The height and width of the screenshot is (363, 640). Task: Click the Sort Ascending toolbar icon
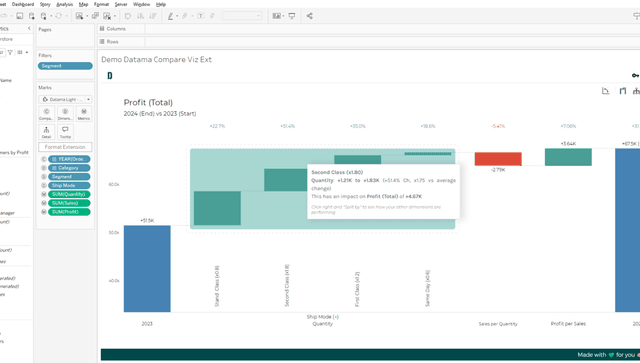coord(140,16)
